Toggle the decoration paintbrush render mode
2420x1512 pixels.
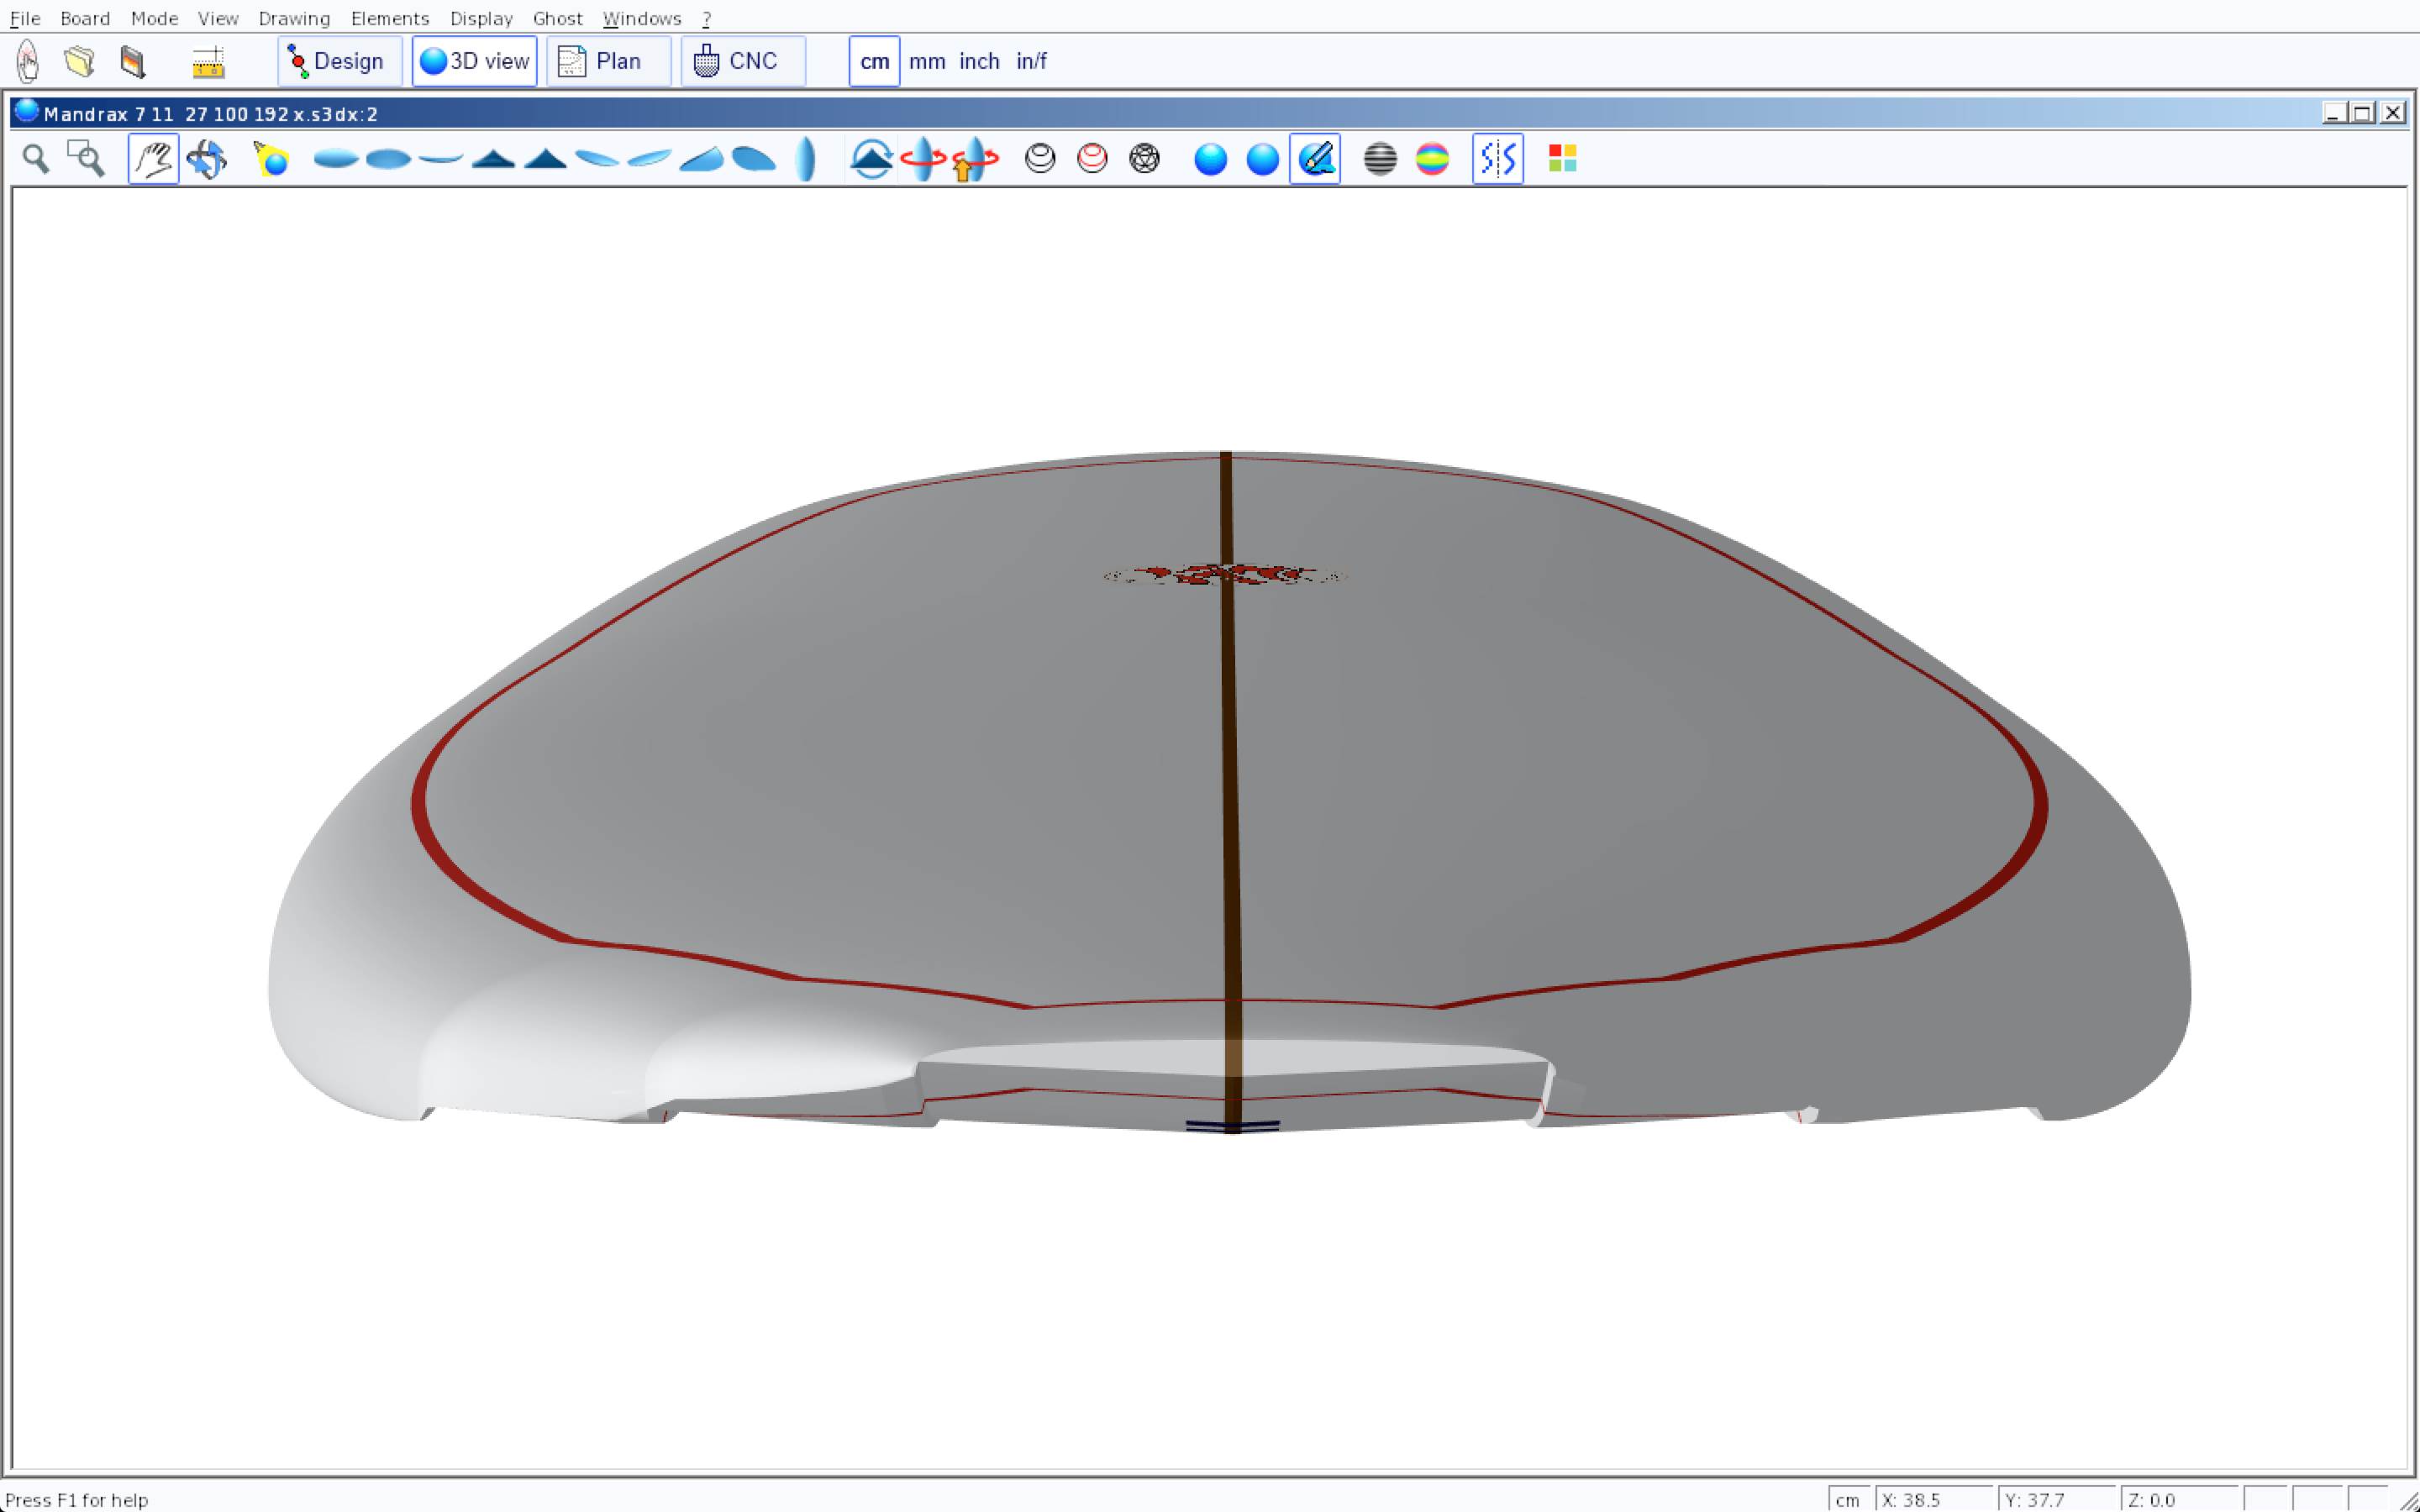[1315, 159]
